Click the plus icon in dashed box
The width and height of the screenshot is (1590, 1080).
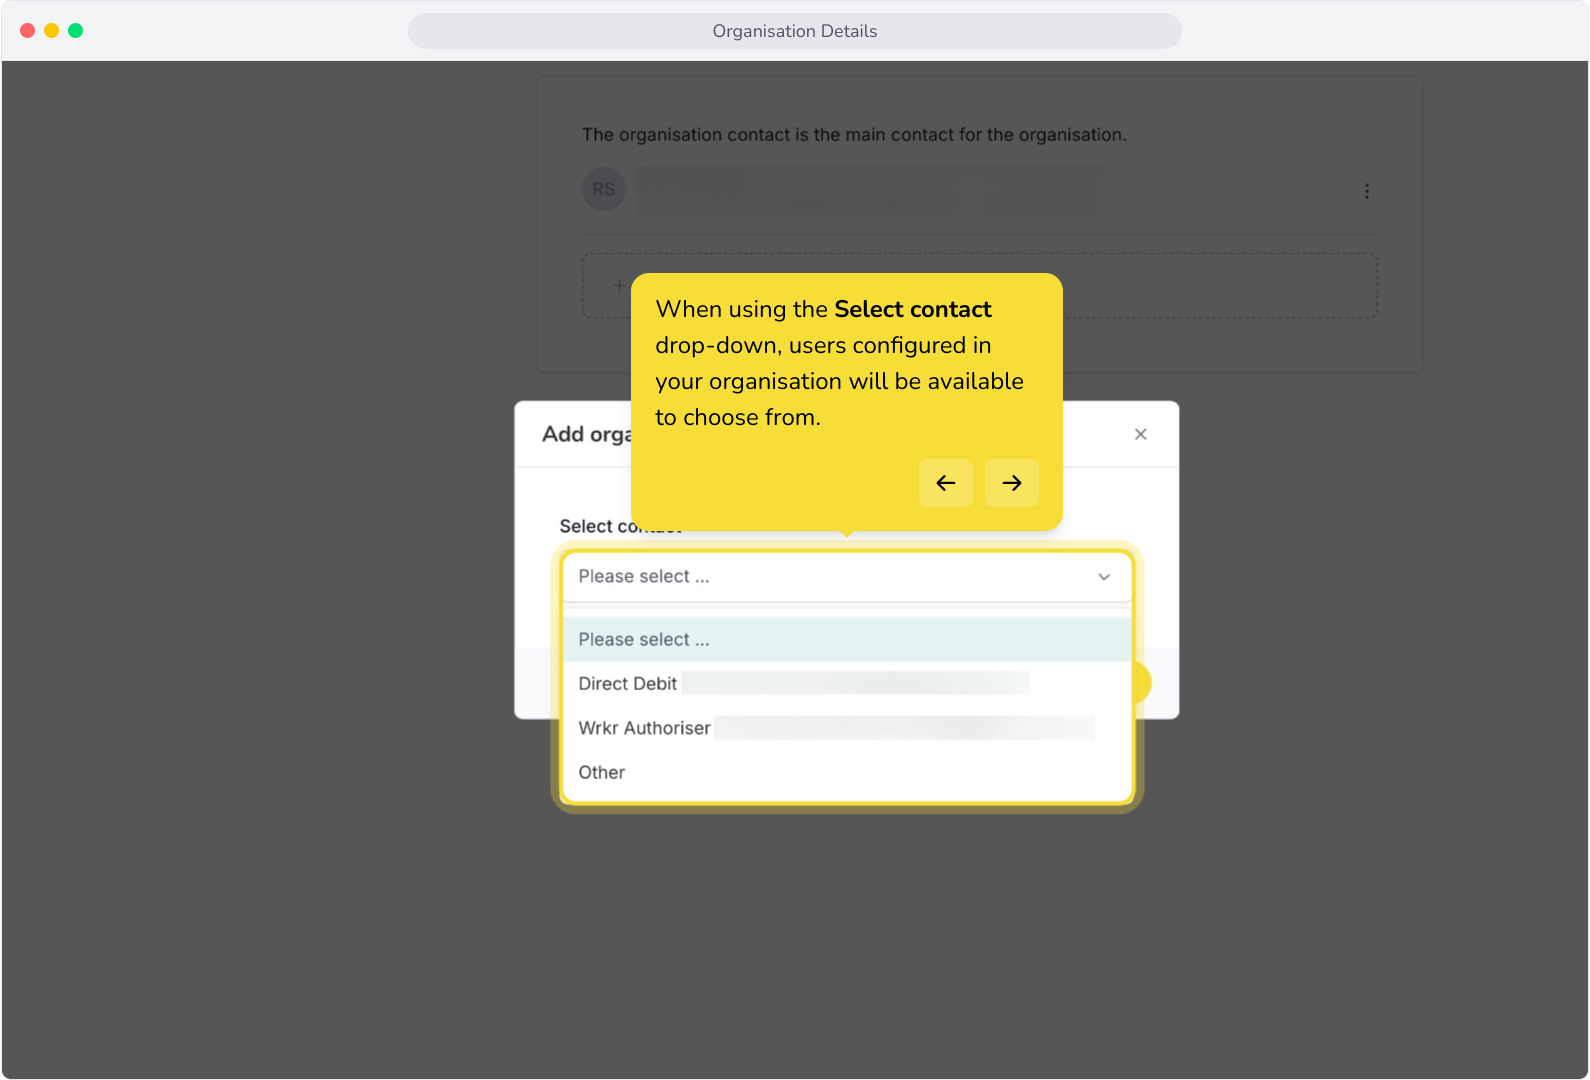click(619, 286)
